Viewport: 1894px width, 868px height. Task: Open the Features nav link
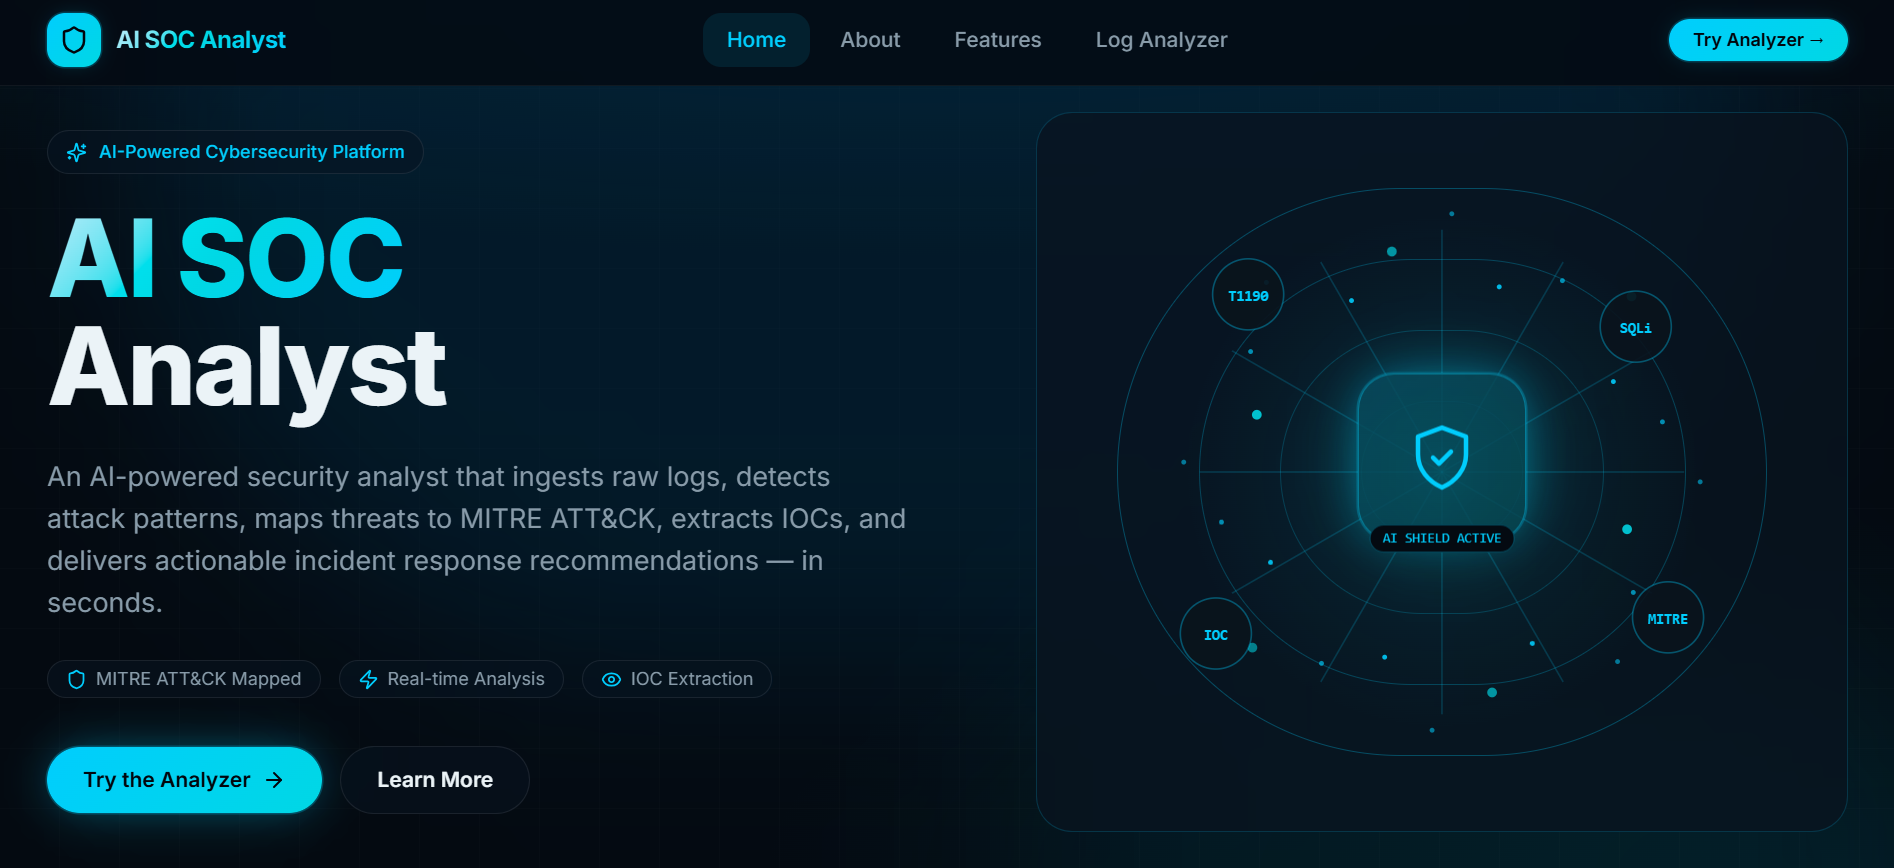click(x=997, y=40)
